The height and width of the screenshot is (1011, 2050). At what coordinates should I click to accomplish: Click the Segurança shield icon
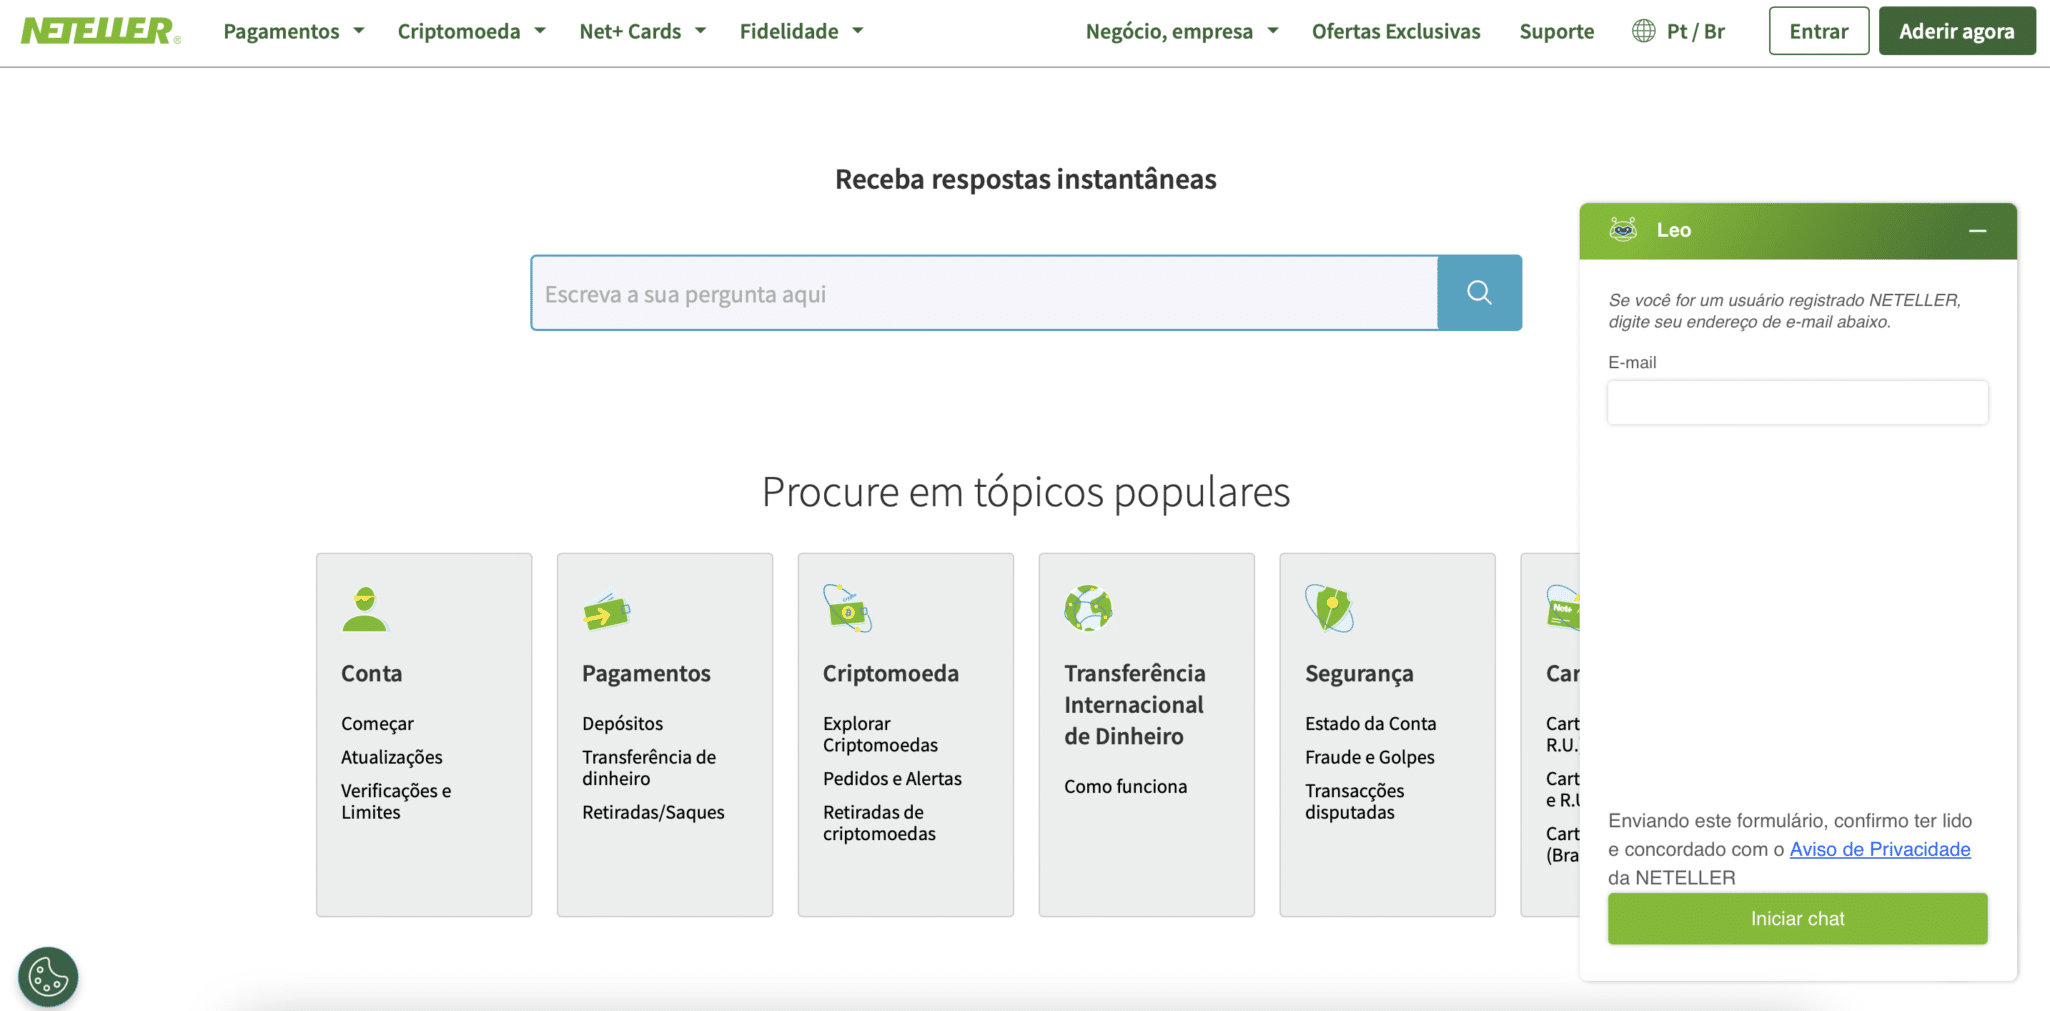(1329, 608)
